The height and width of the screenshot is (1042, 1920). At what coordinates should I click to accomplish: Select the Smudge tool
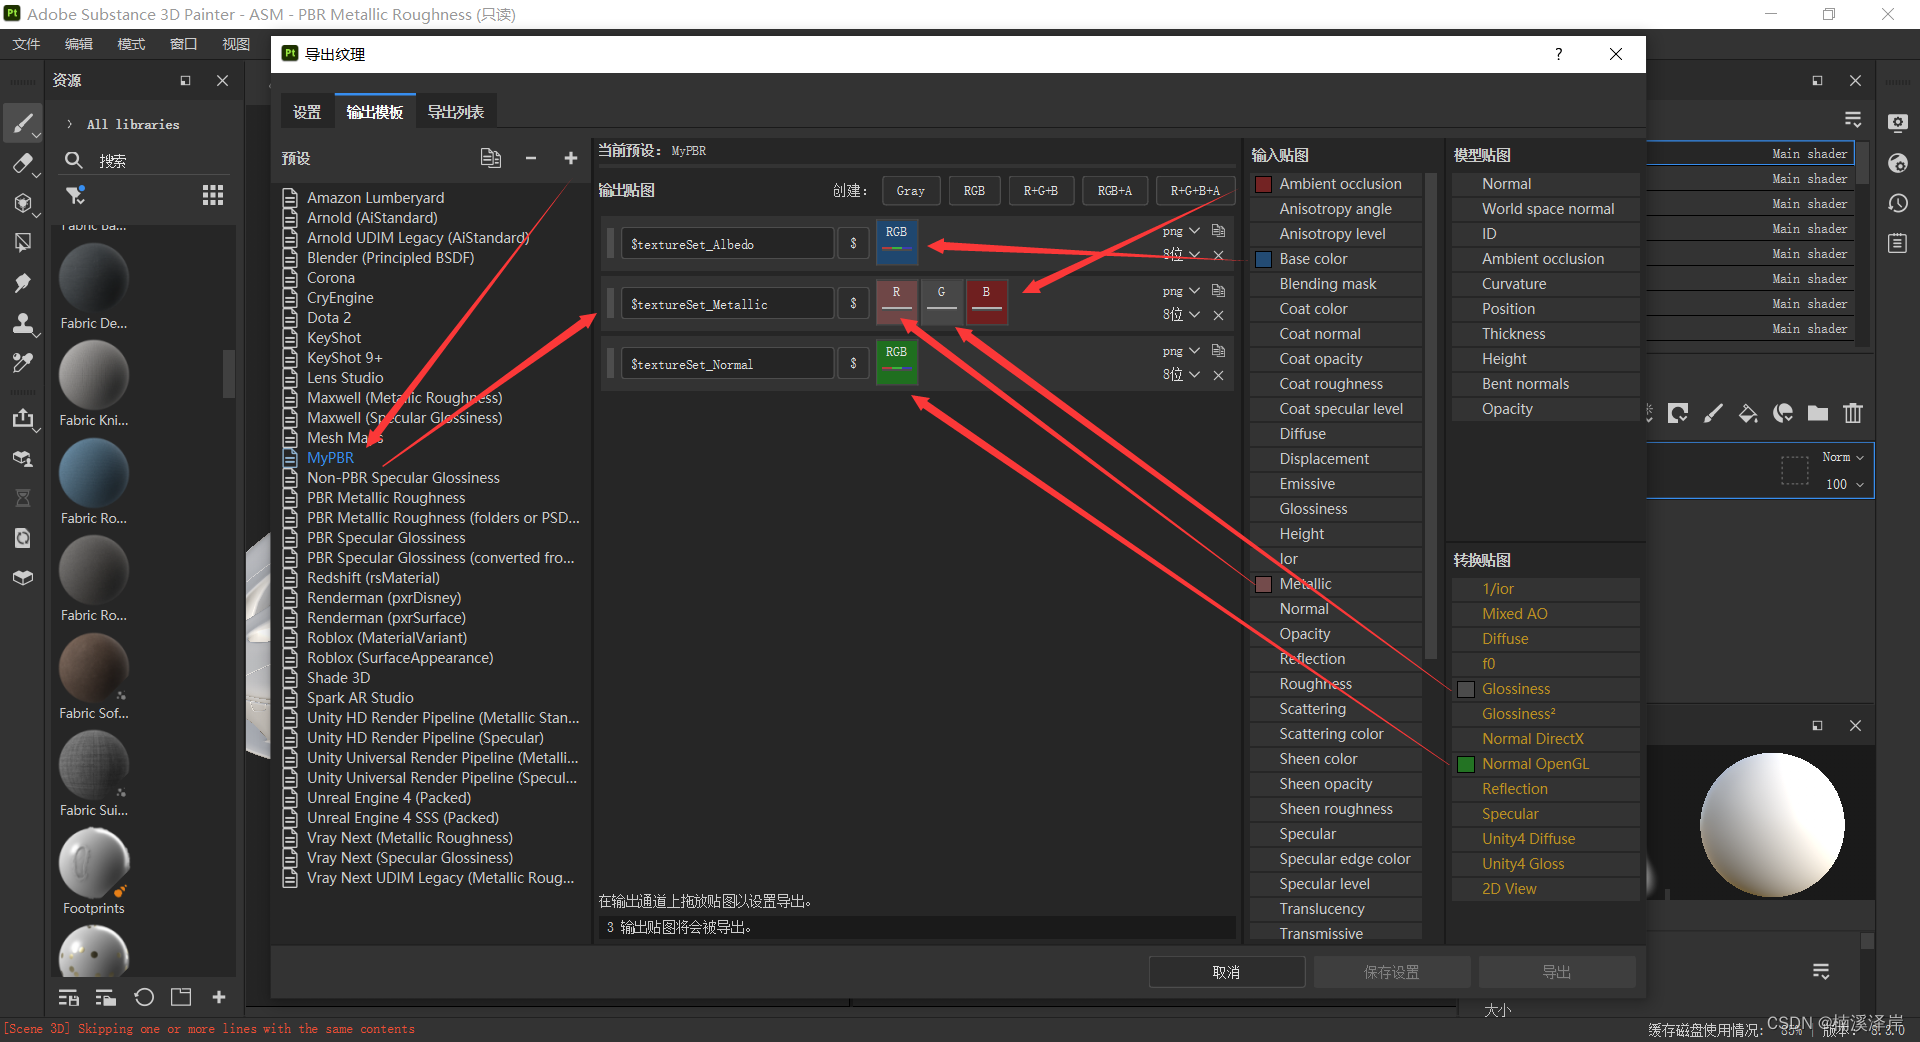(x=22, y=283)
